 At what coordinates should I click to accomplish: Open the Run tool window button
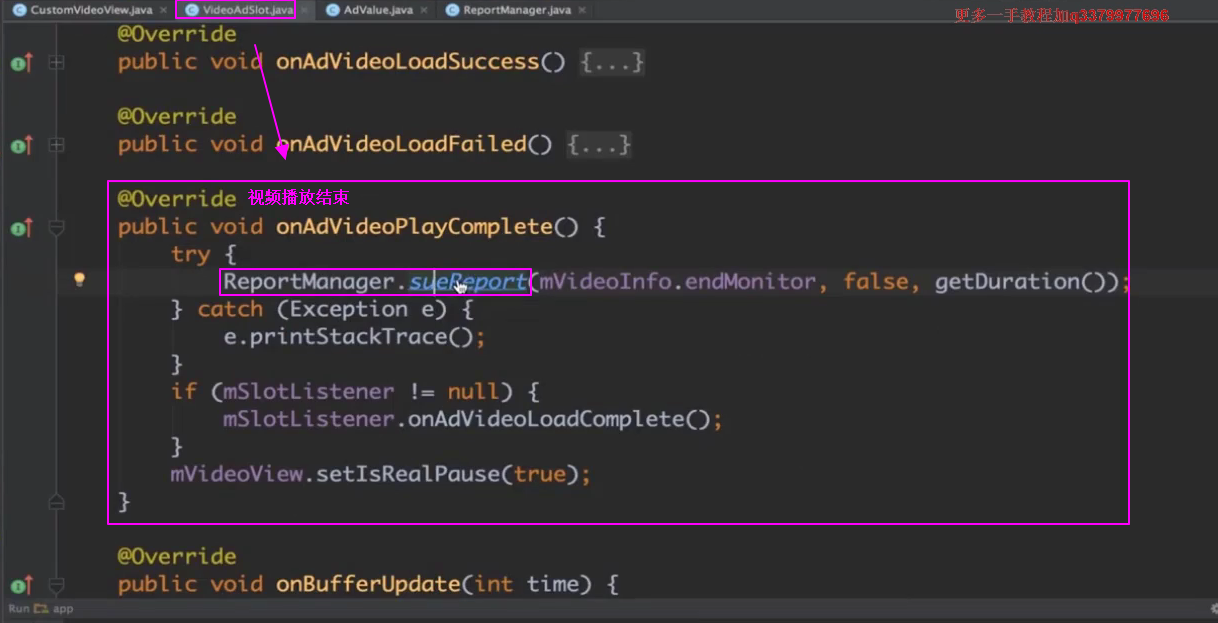click(x=18, y=608)
